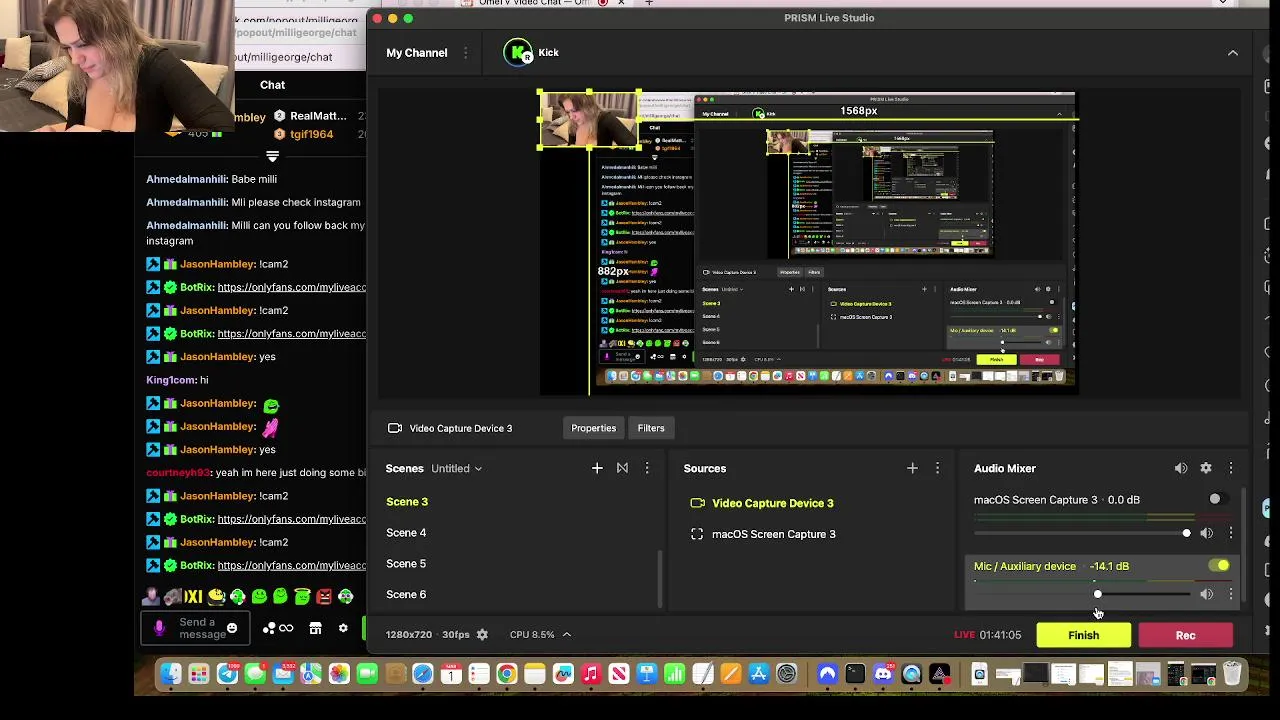The width and height of the screenshot is (1280, 720).
Task: Mute all audio via Audio Mixer speaker icon
Action: 1181,468
